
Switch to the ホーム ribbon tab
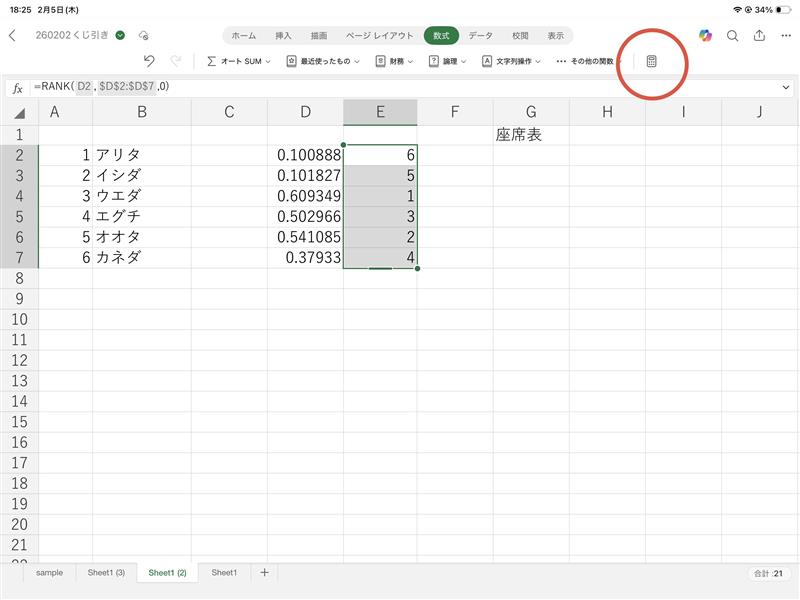(243, 35)
